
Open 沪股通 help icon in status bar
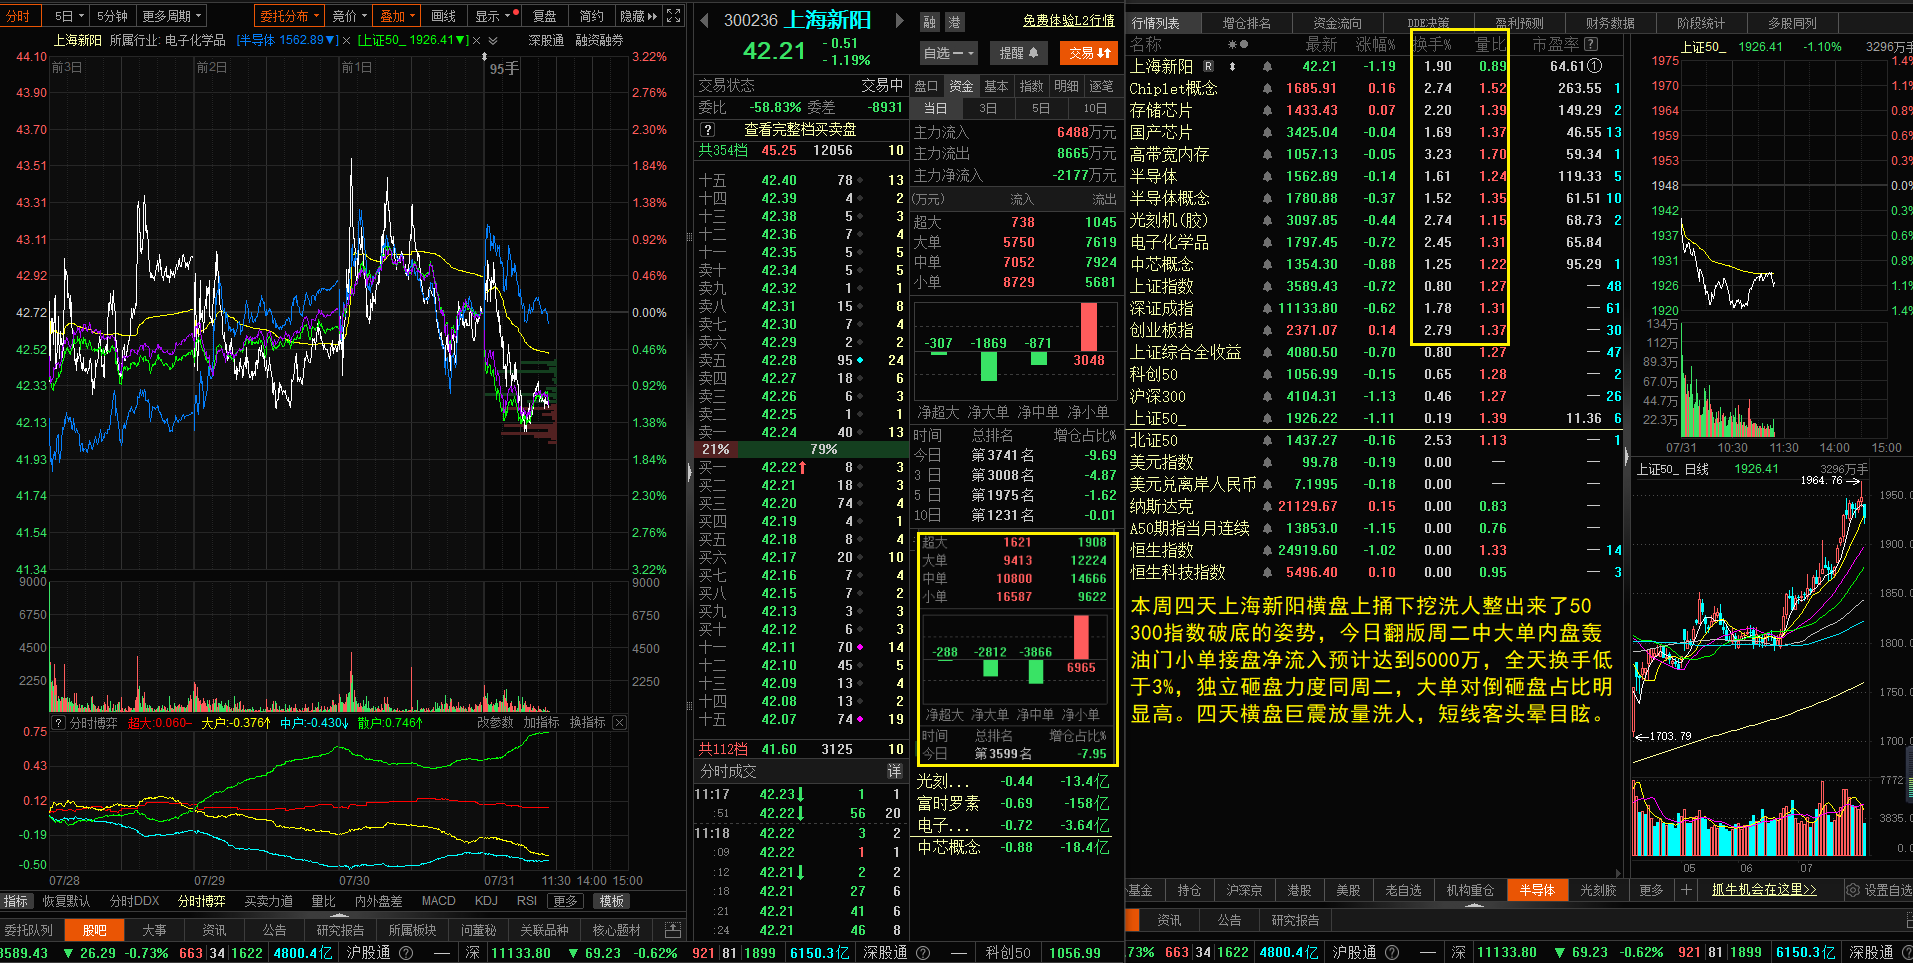coord(406,953)
